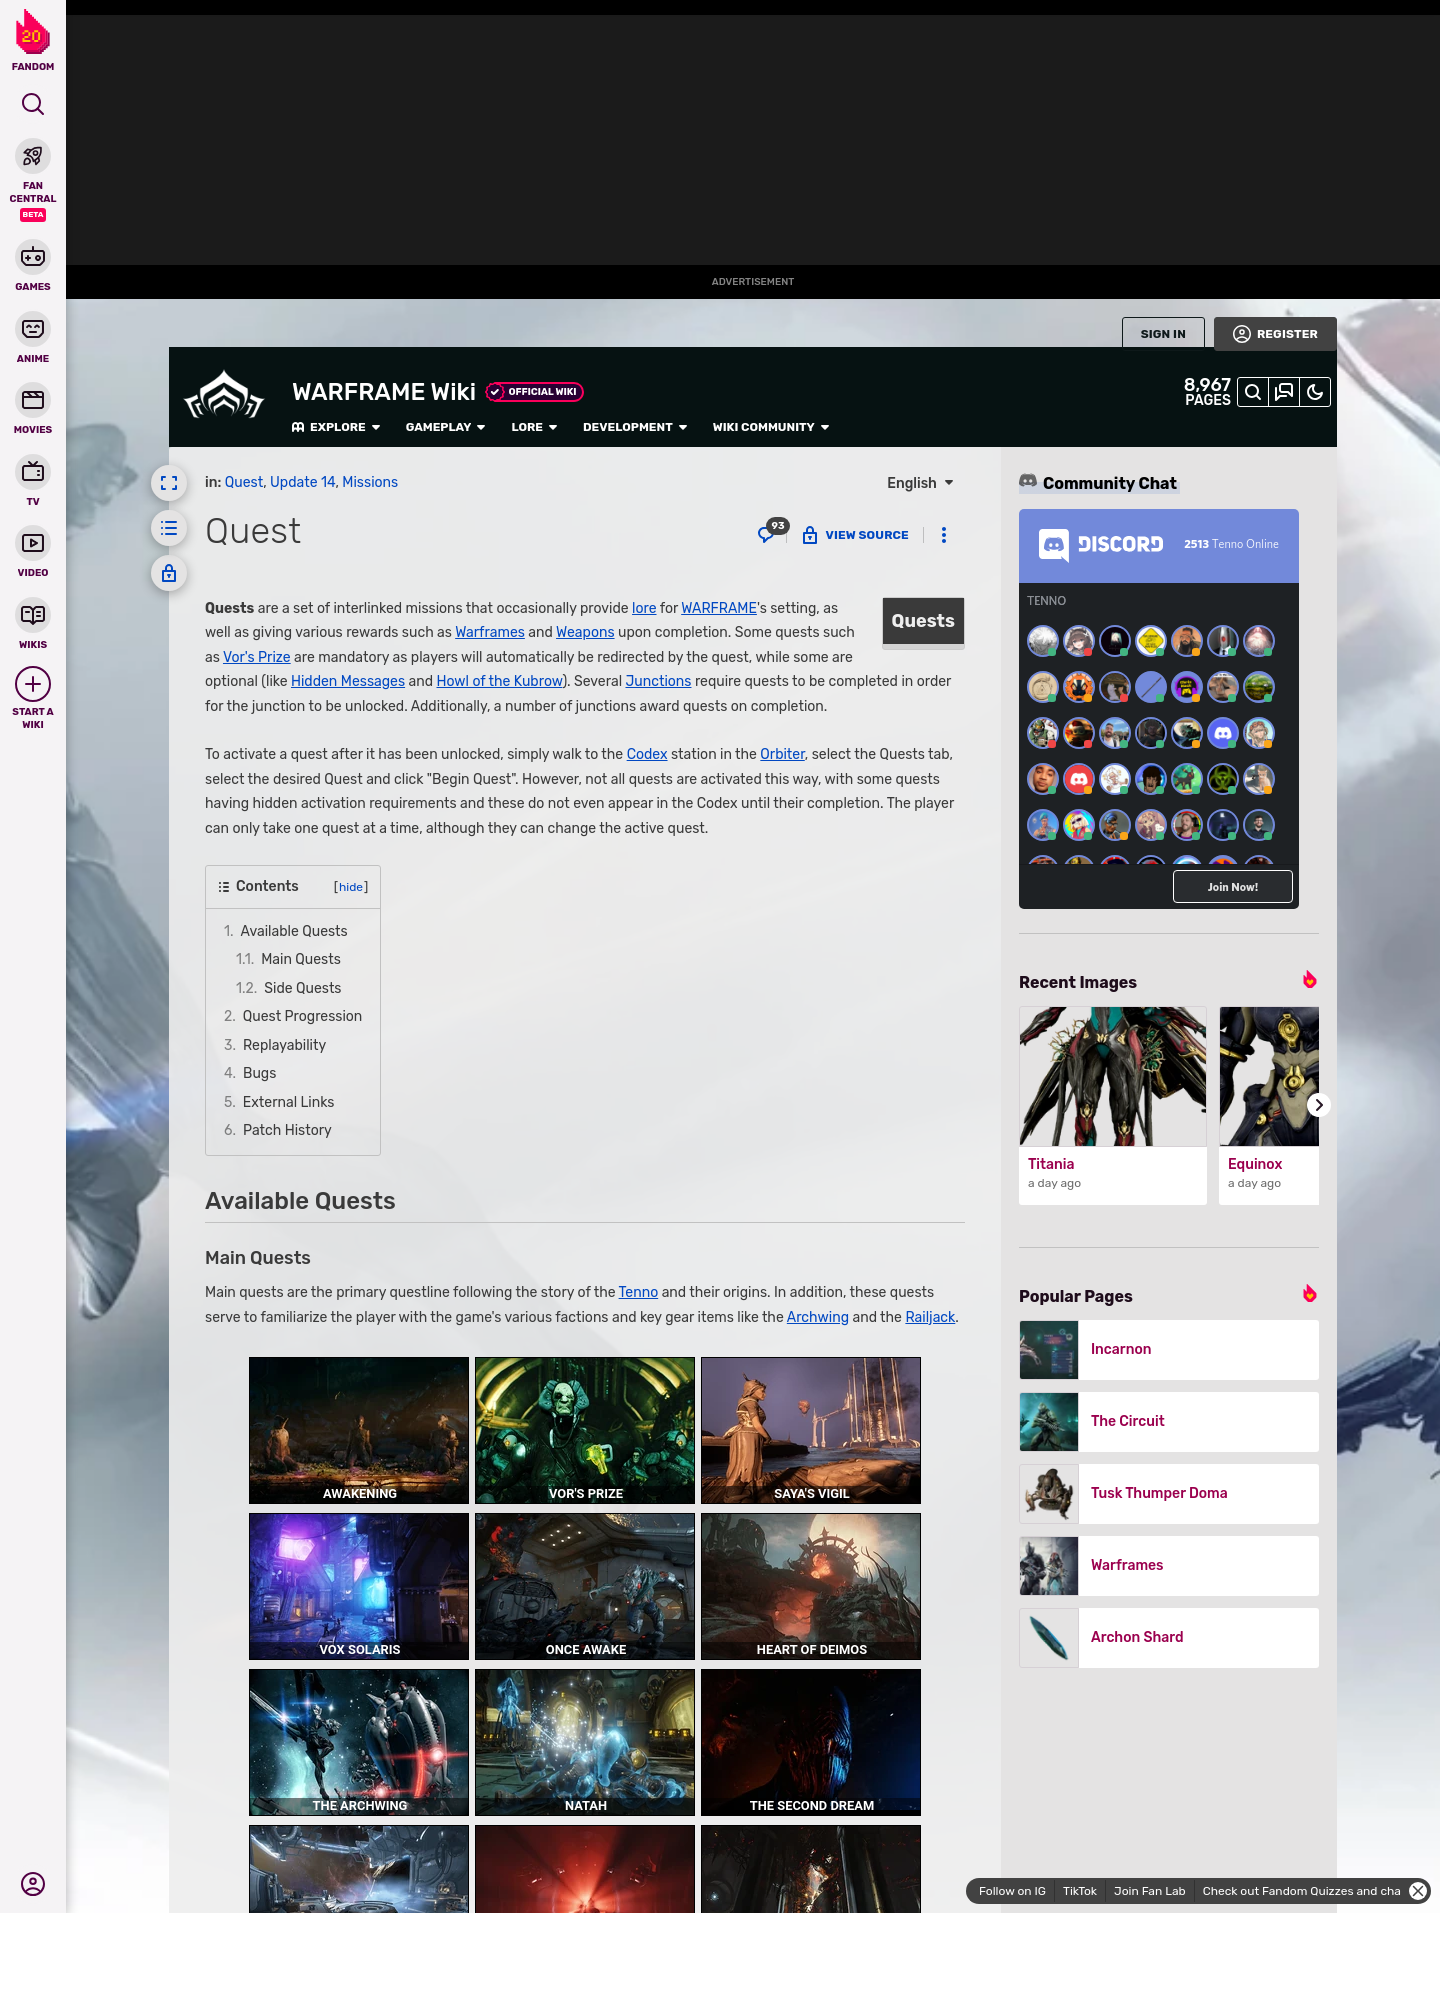Expand page to full width icon

tap(169, 483)
